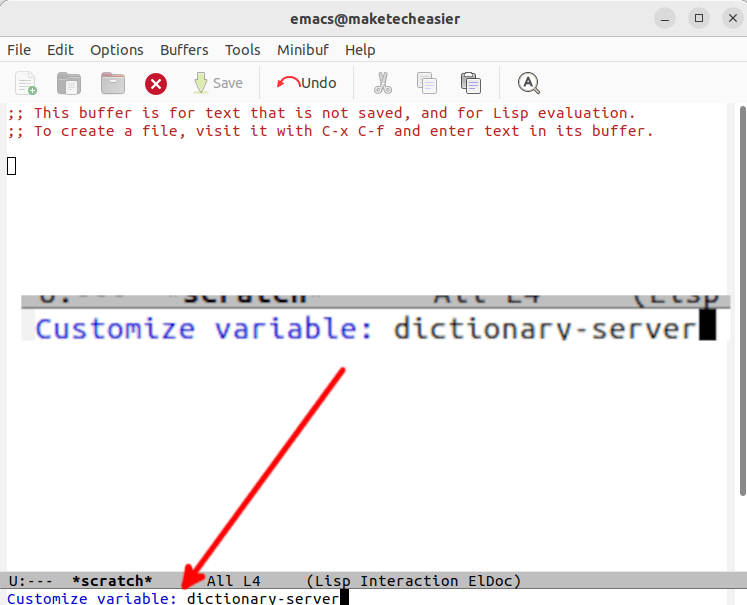Place cursor at empty line four in scratch buffer
This screenshot has width=747, height=605.
click(11, 166)
